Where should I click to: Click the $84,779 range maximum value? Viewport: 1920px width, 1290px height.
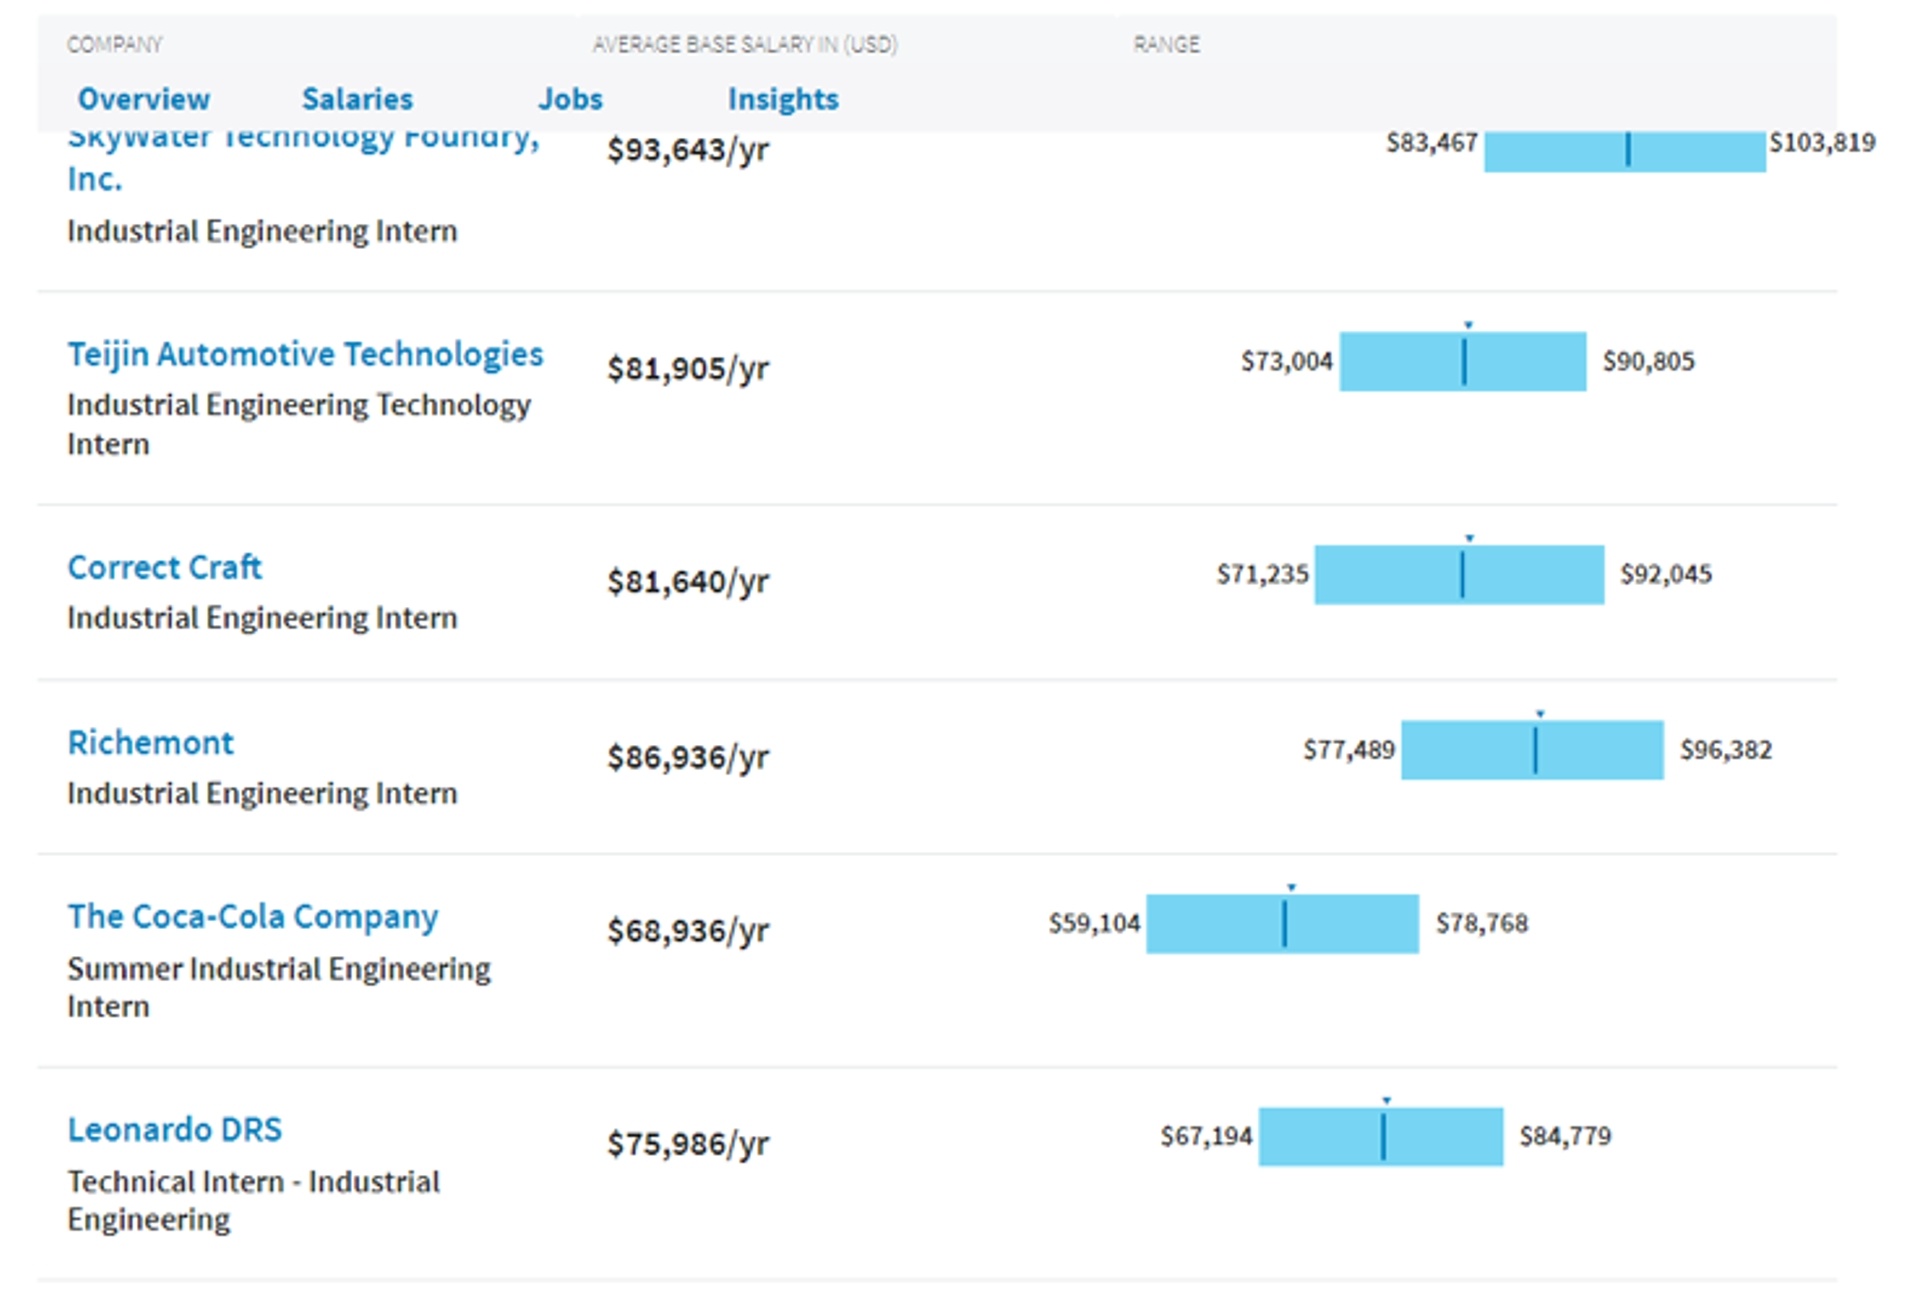1566,1136
